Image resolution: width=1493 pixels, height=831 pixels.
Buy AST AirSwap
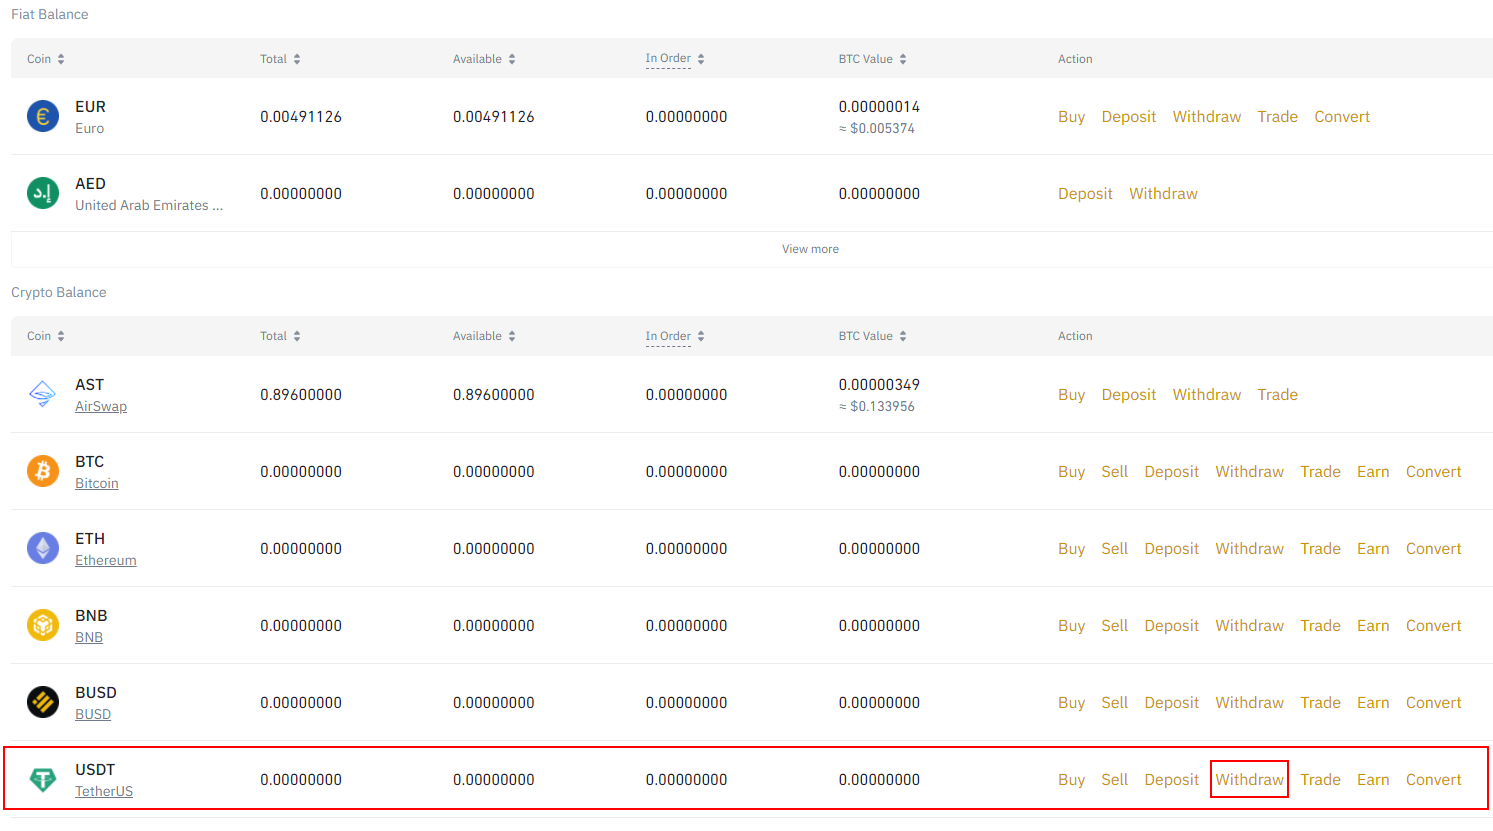tap(1071, 395)
